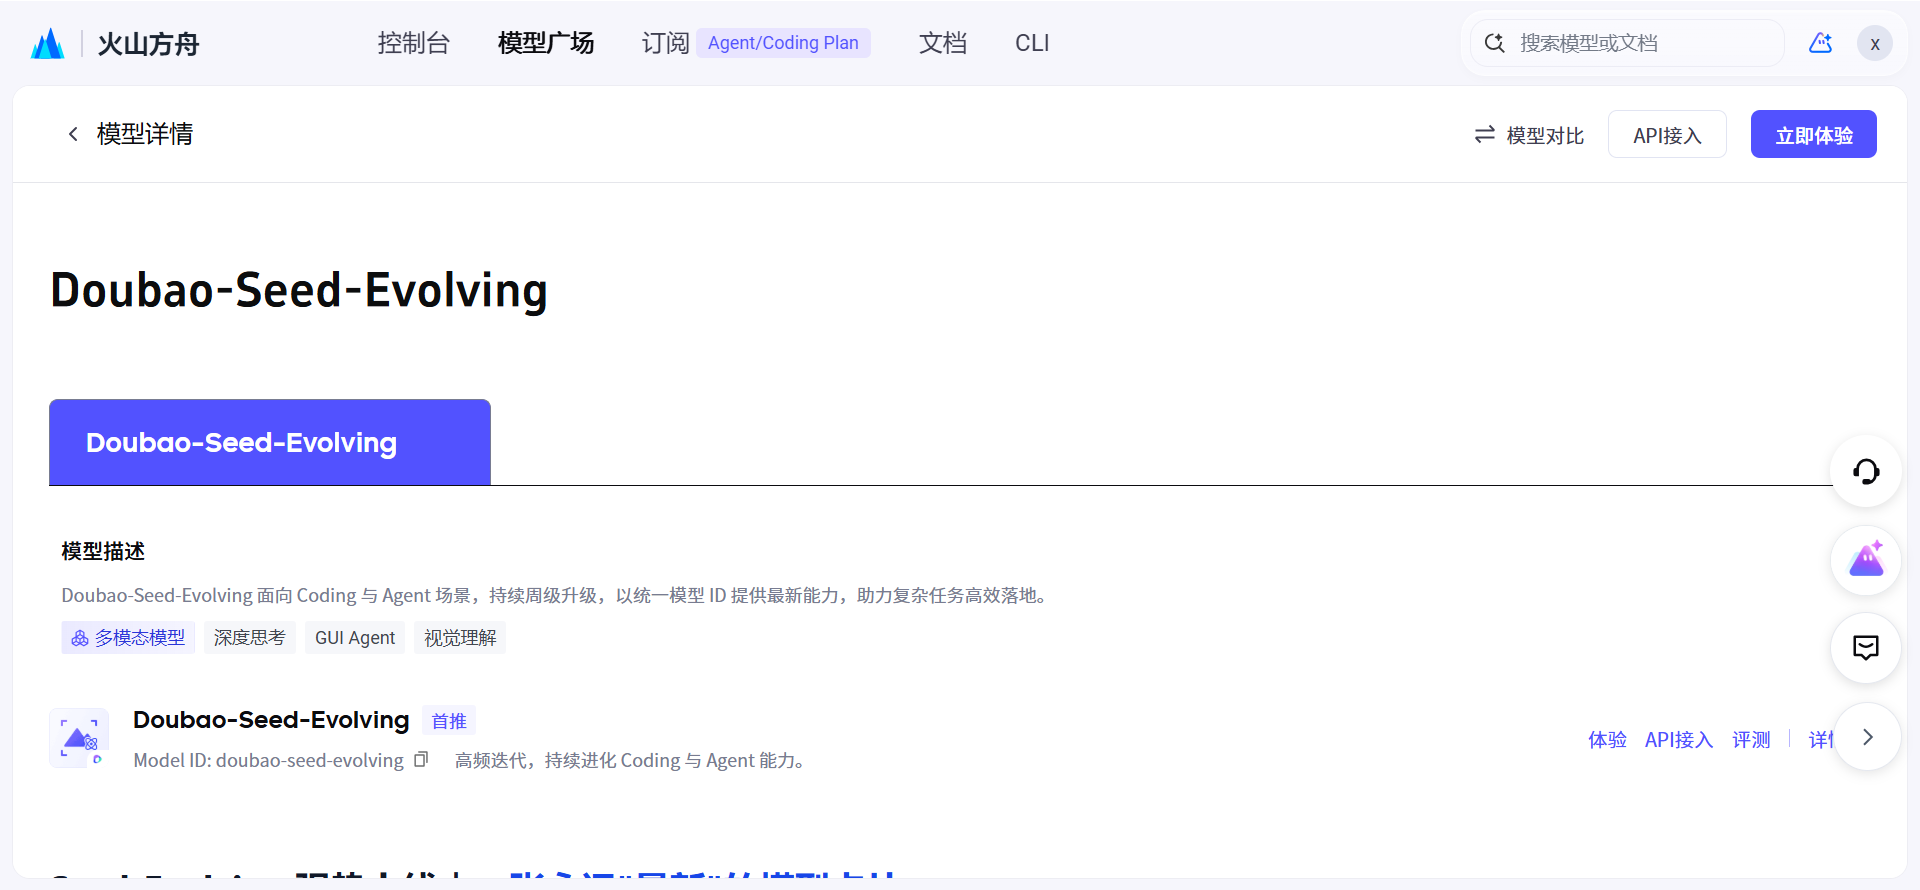Click the 视觉理解 tag

pos(460,638)
